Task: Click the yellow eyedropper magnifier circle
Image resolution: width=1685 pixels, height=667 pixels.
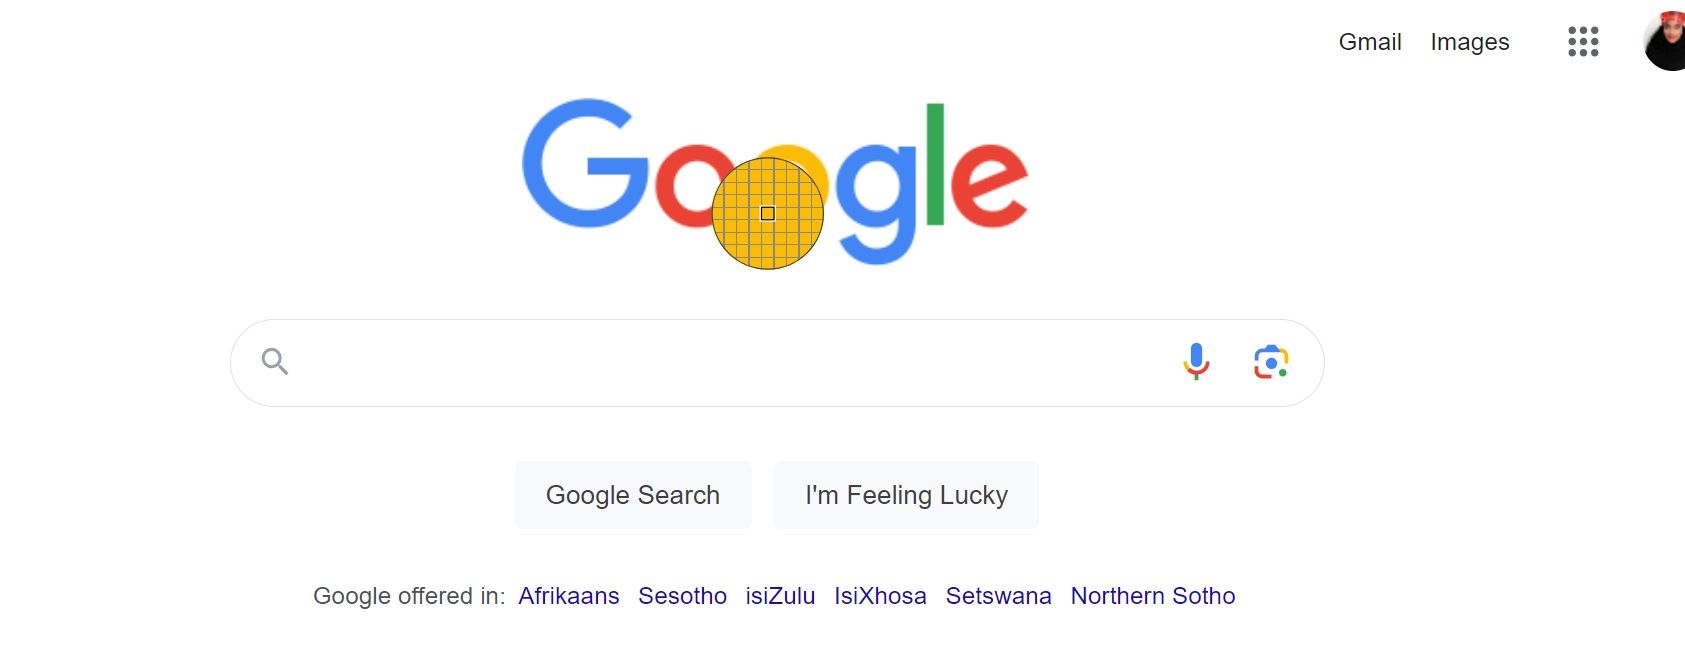Action: point(767,213)
